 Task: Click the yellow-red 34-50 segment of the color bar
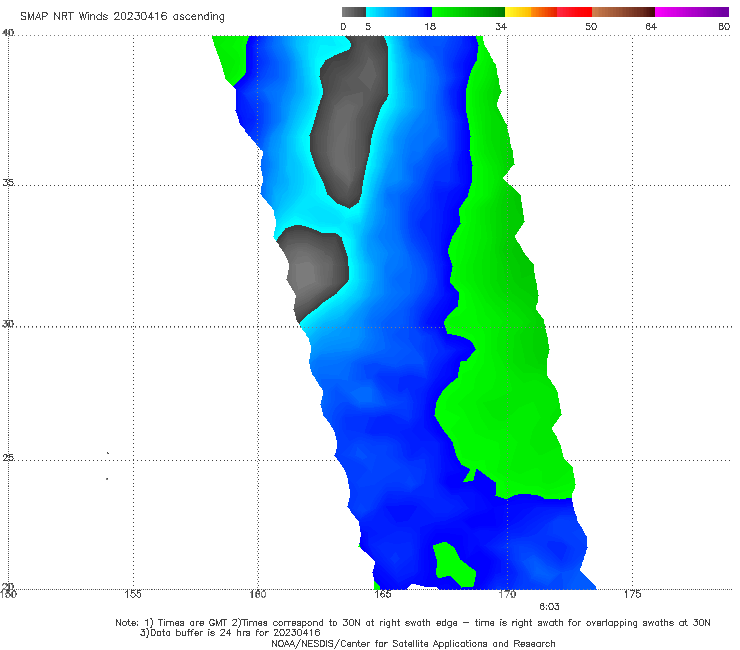pyautogui.click(x=548, y=12)
